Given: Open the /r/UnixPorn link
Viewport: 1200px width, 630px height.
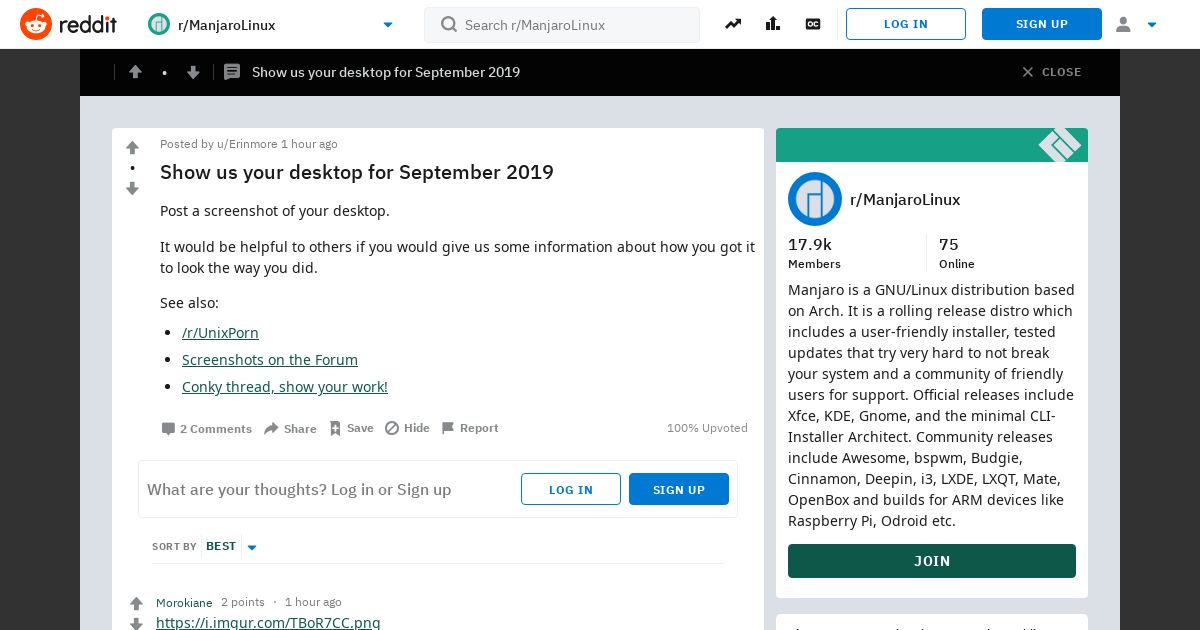Looking at the screenshot, I should click(220, 332).
